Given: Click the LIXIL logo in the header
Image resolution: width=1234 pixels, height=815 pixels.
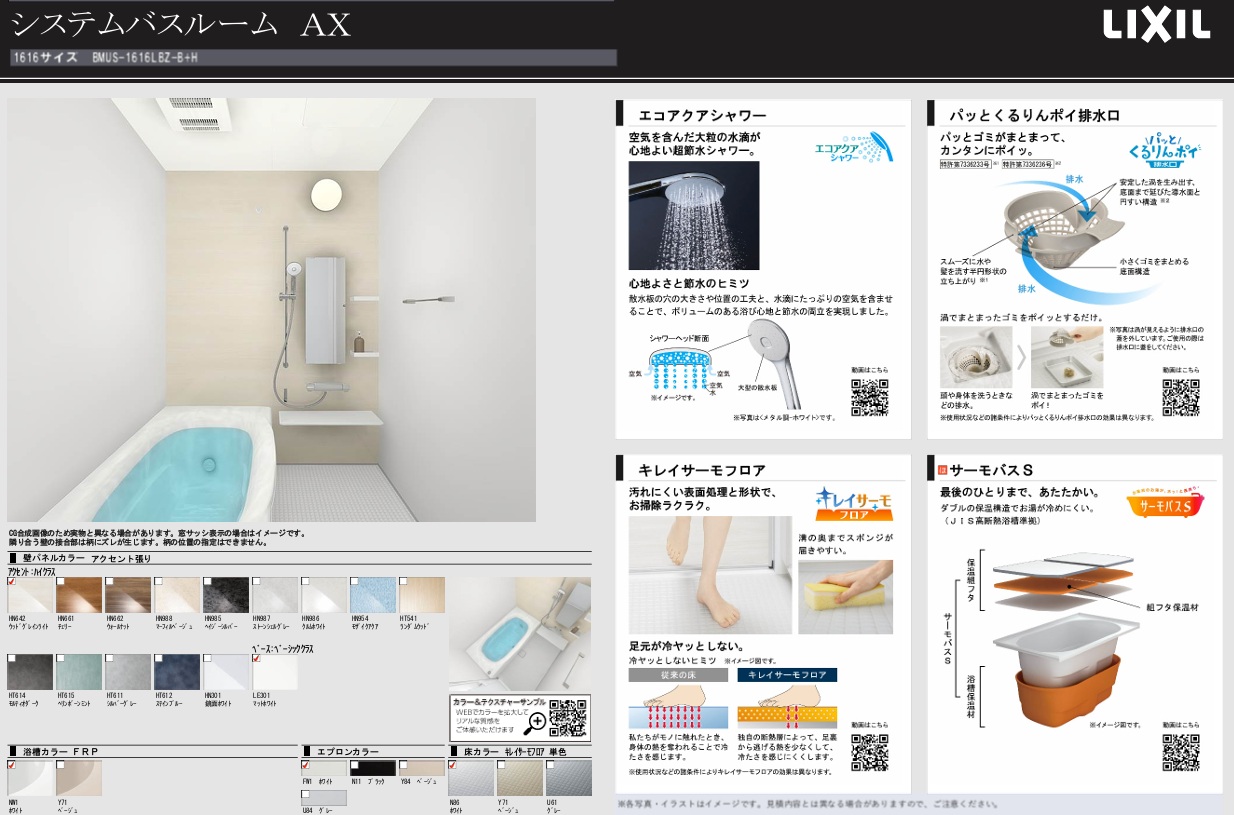Looking at the screenshot, I should click(x=1156, y=25).
